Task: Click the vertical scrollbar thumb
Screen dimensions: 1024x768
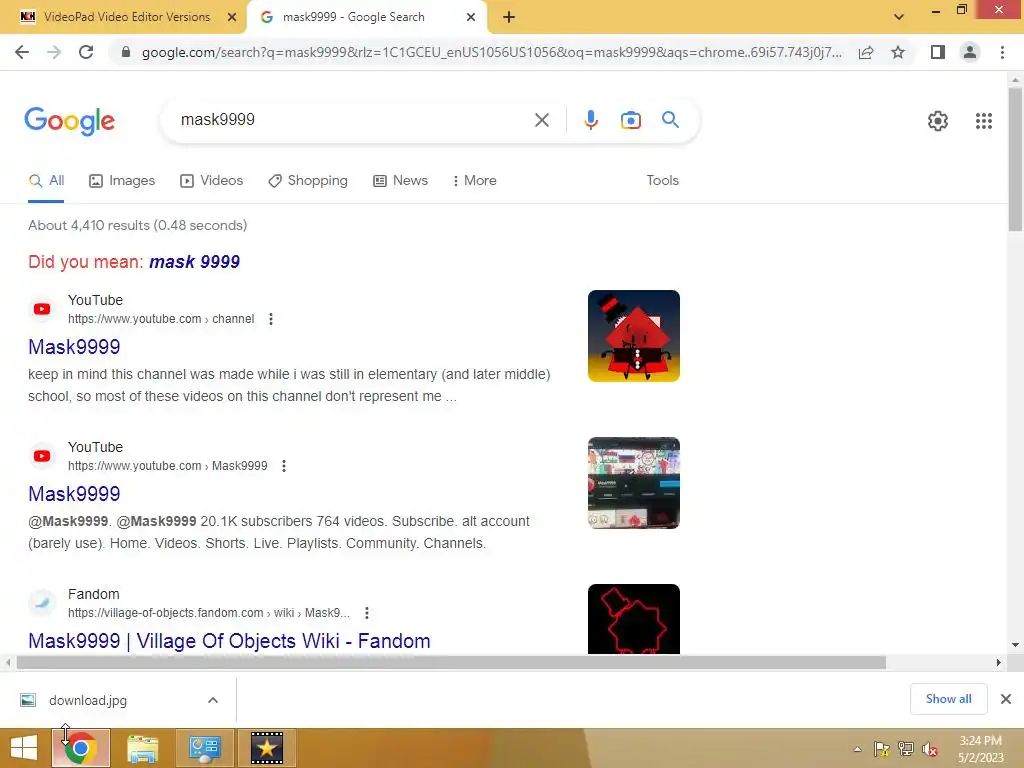Action: point(1015,159)
